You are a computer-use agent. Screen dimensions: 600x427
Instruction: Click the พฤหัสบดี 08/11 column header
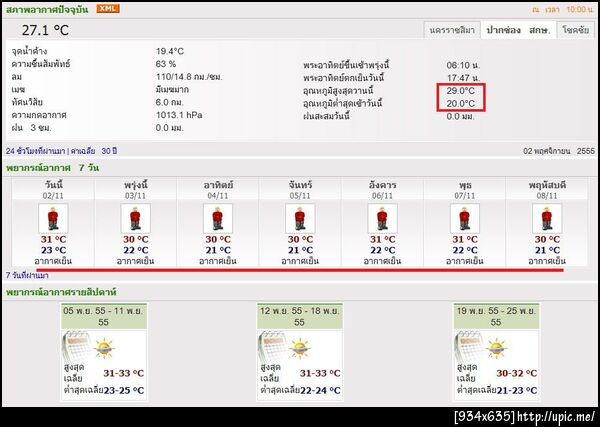pos(547,190)
